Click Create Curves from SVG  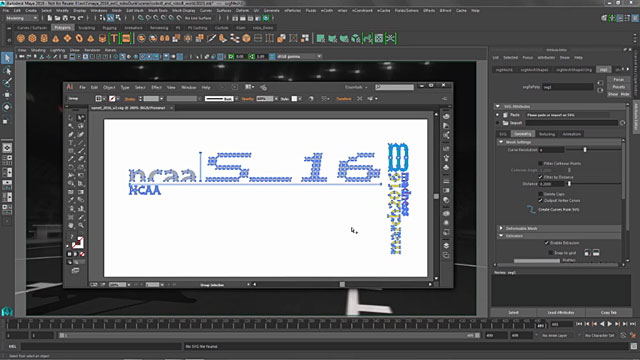pos(558,209)
